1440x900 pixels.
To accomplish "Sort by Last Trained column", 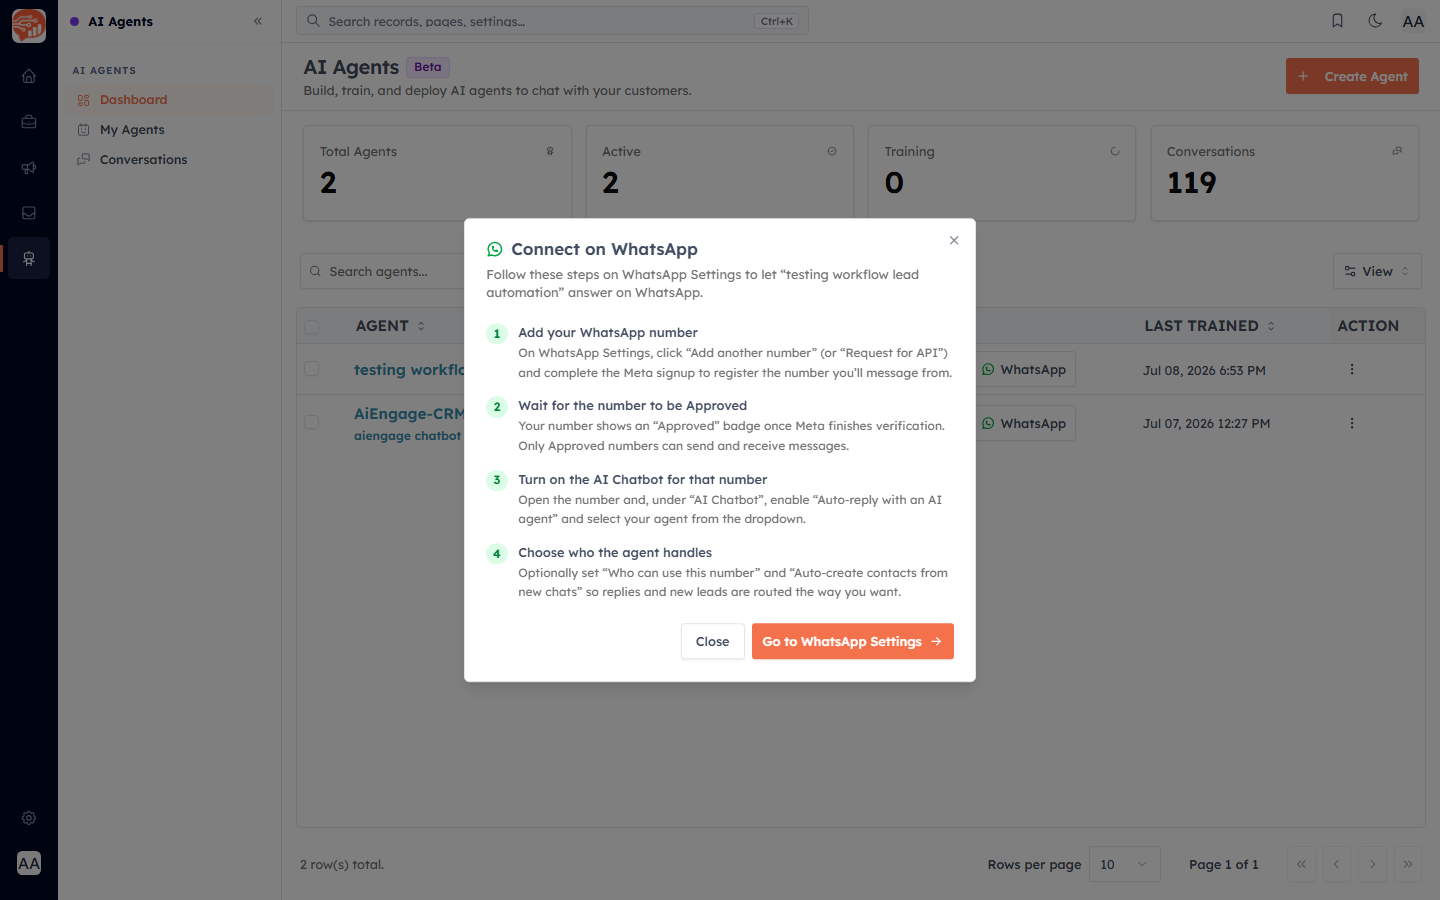I will (x=1210, y=326).
